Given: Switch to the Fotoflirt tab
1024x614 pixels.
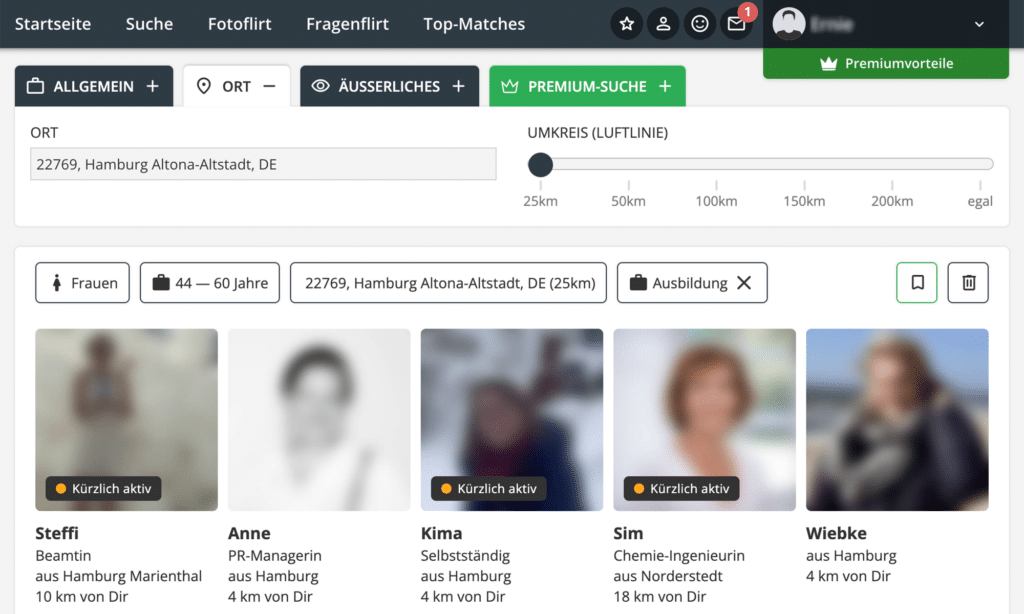Looking at the screenshot, I should tap(239, 23).
